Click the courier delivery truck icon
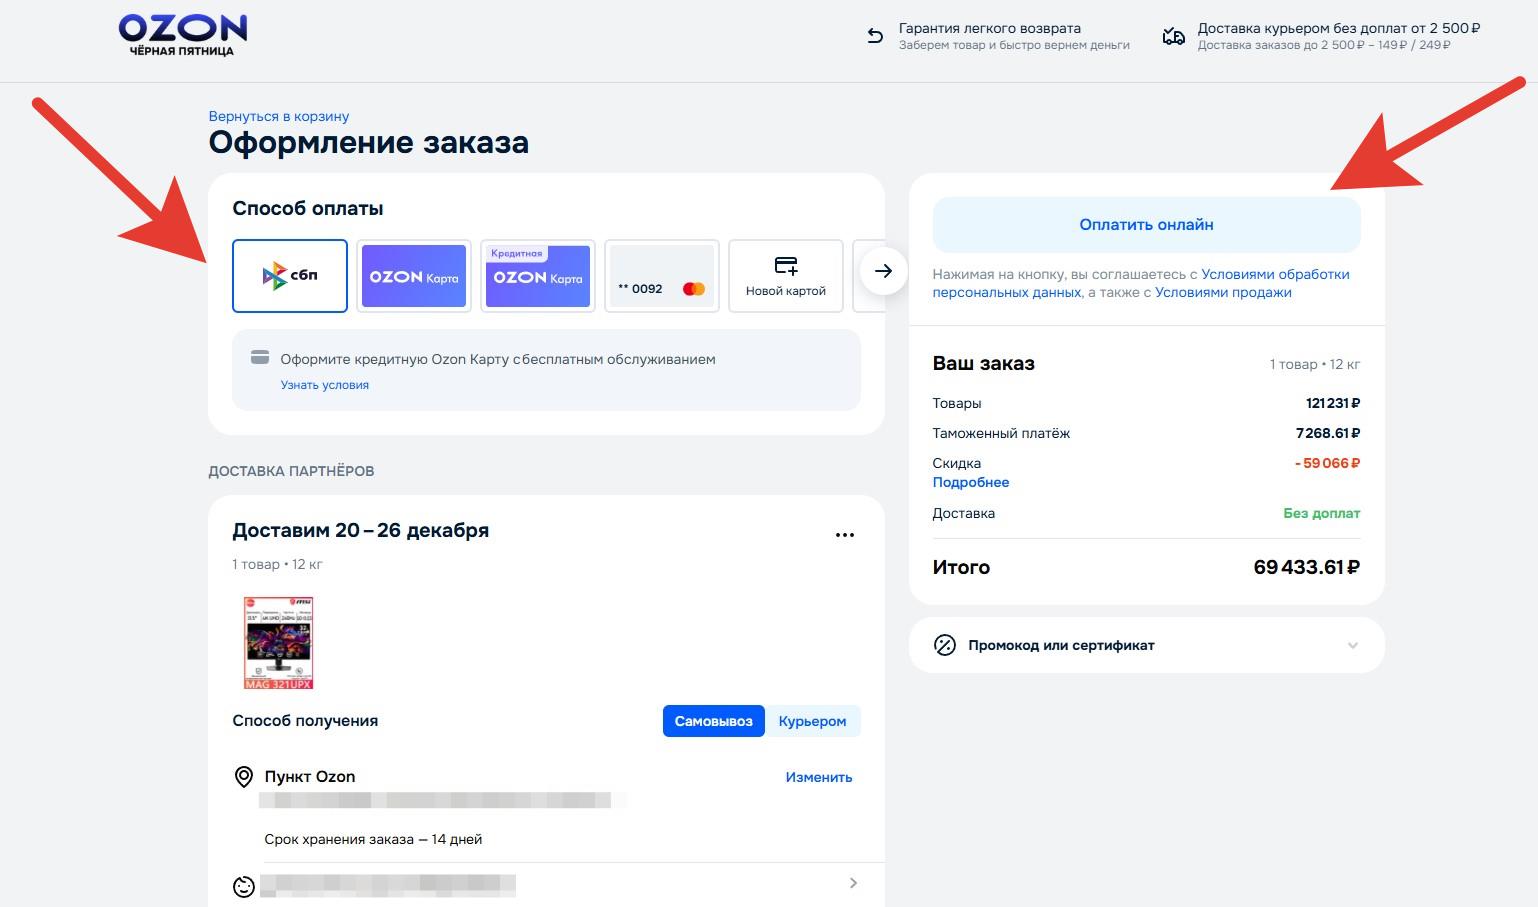 pos(1173,37)
